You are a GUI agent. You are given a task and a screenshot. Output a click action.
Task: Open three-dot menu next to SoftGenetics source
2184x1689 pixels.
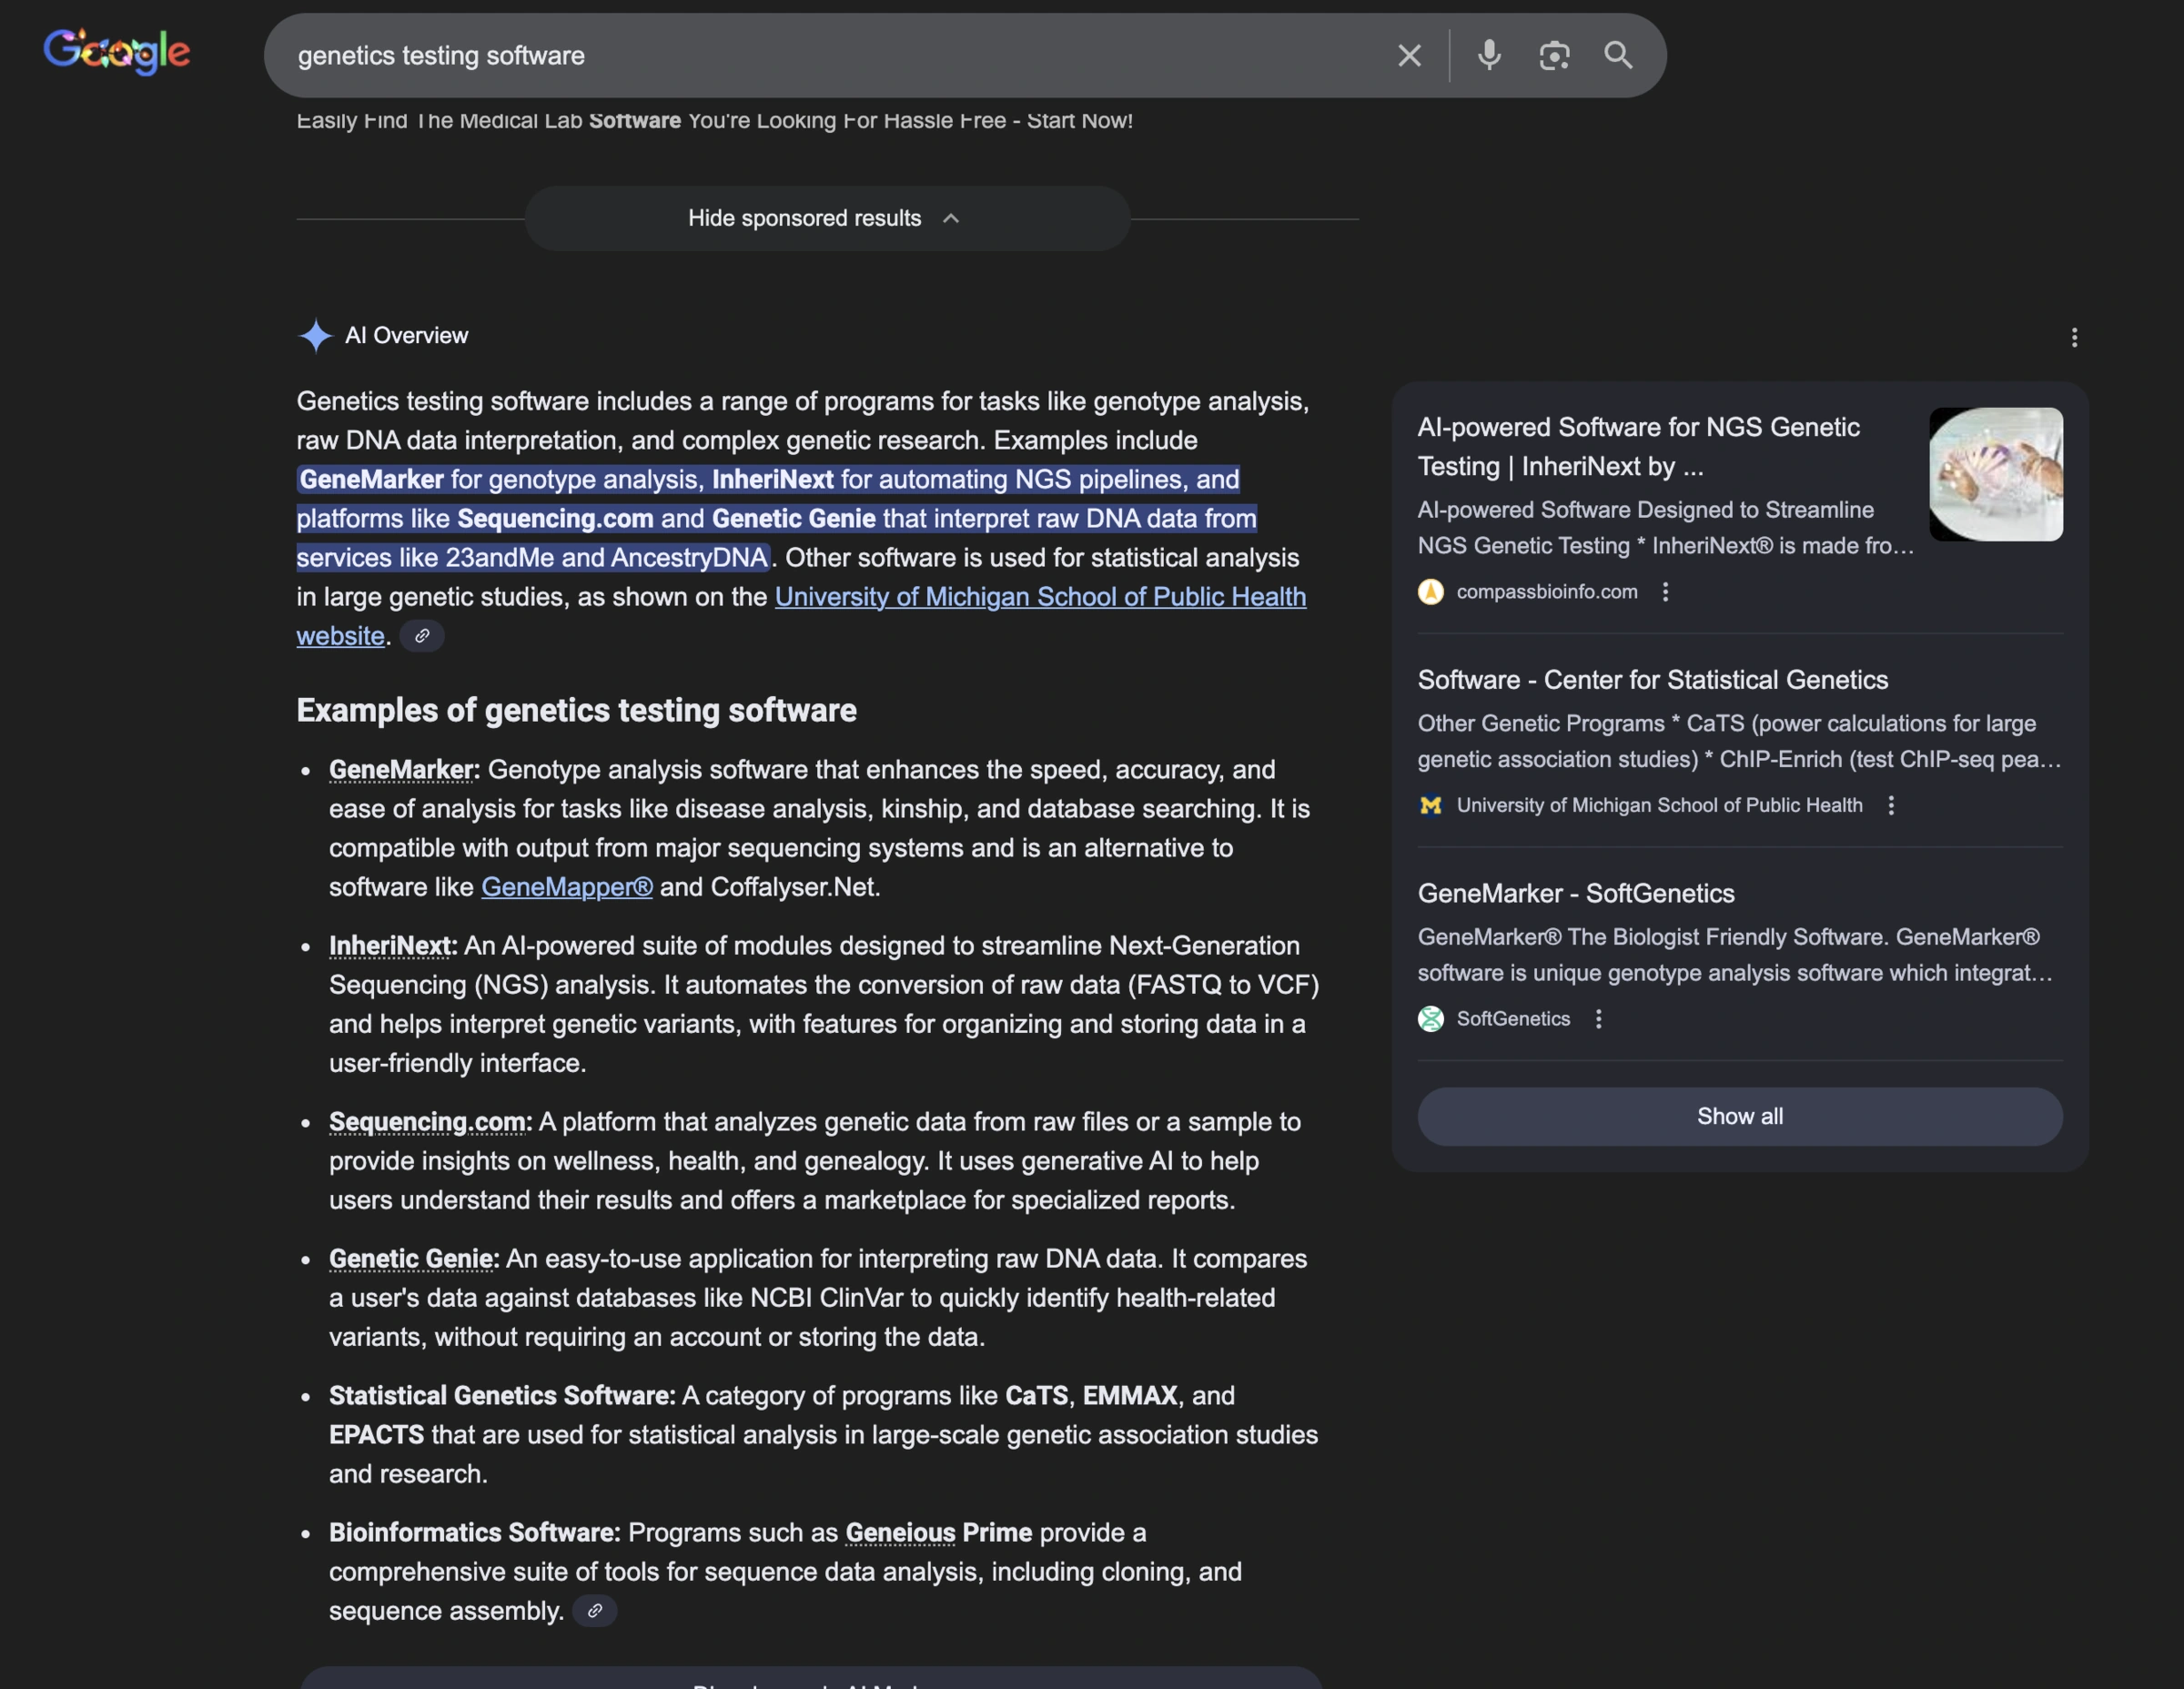(1598, 1019)
